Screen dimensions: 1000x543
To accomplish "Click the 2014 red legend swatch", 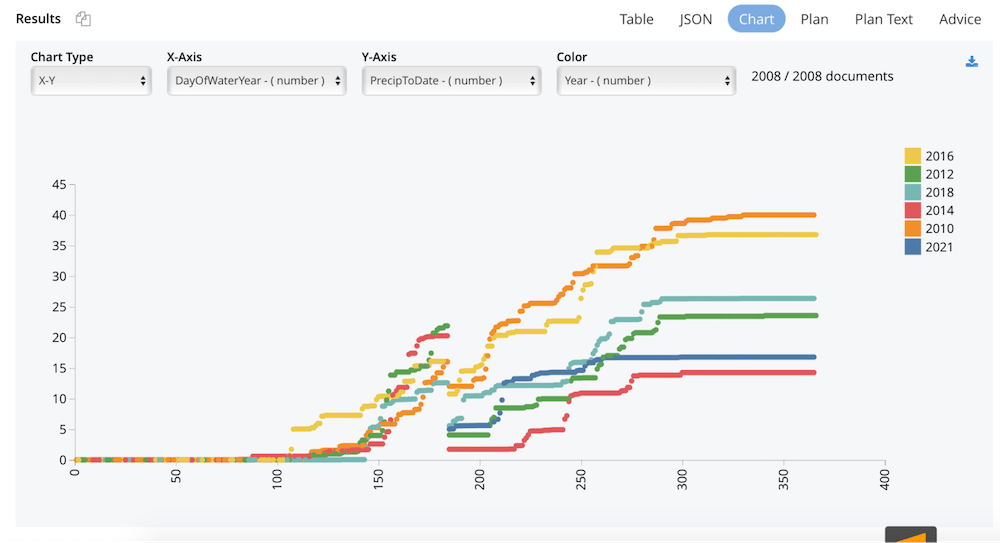I will (913, 210).
